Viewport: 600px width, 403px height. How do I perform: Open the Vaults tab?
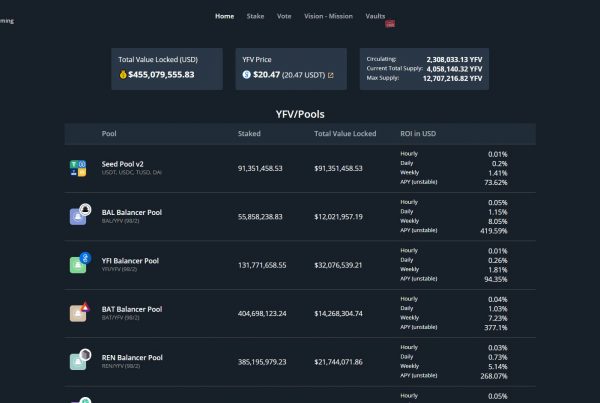pos(375,16)
